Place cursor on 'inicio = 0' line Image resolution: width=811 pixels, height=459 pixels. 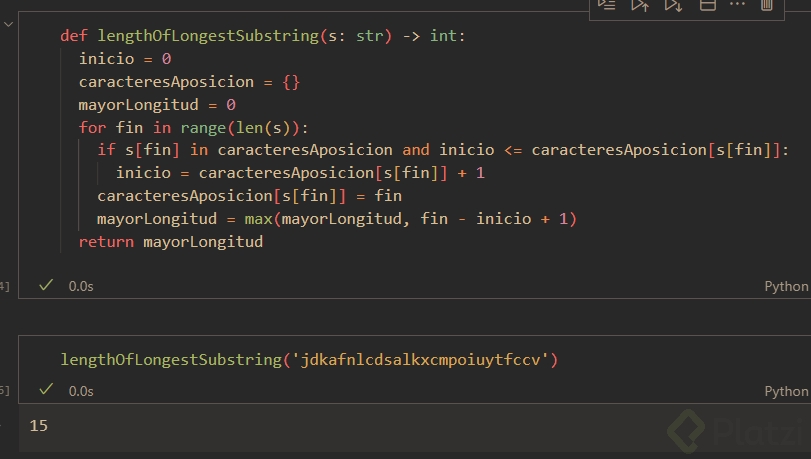point(125,59)
